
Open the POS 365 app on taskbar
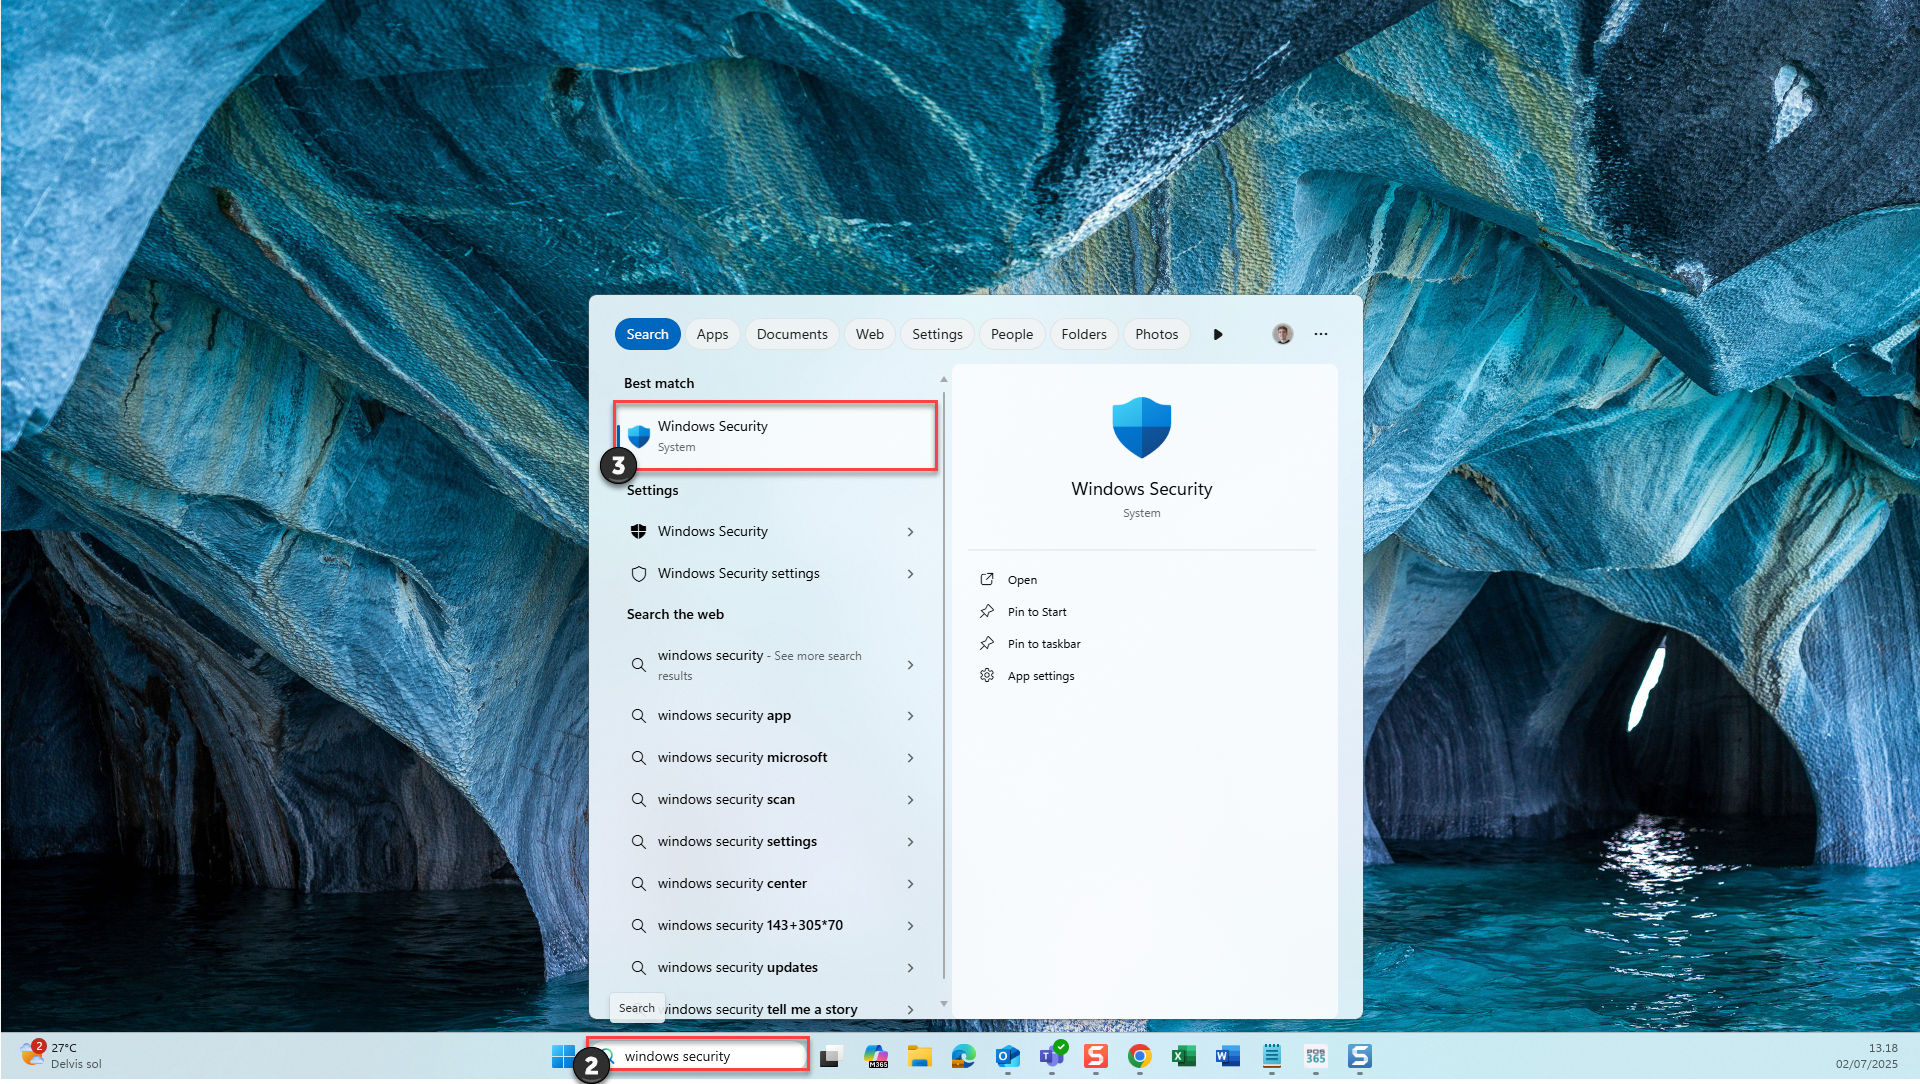point(1316,1056)
